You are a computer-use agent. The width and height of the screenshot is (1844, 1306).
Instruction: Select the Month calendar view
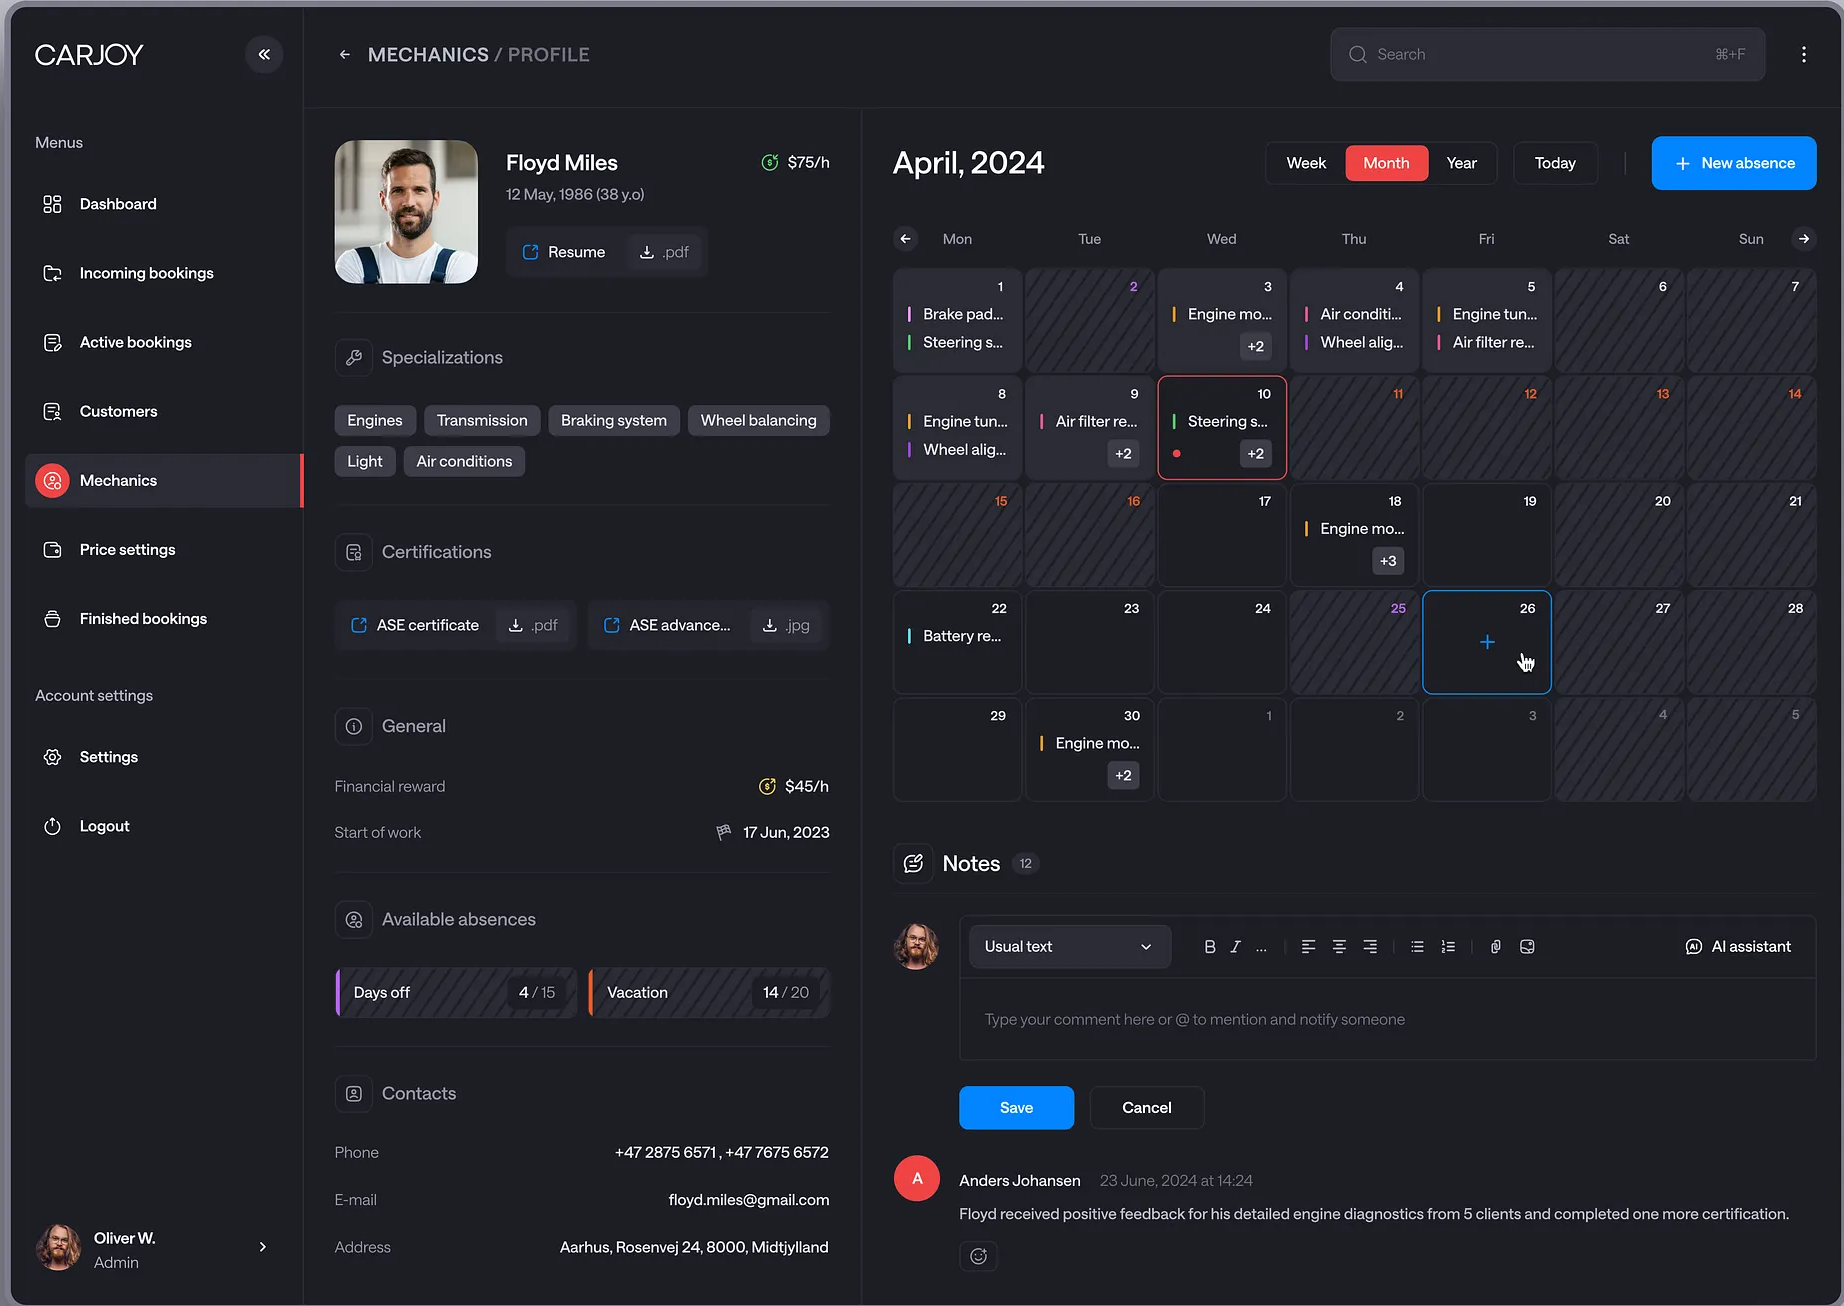(1385, 163)
